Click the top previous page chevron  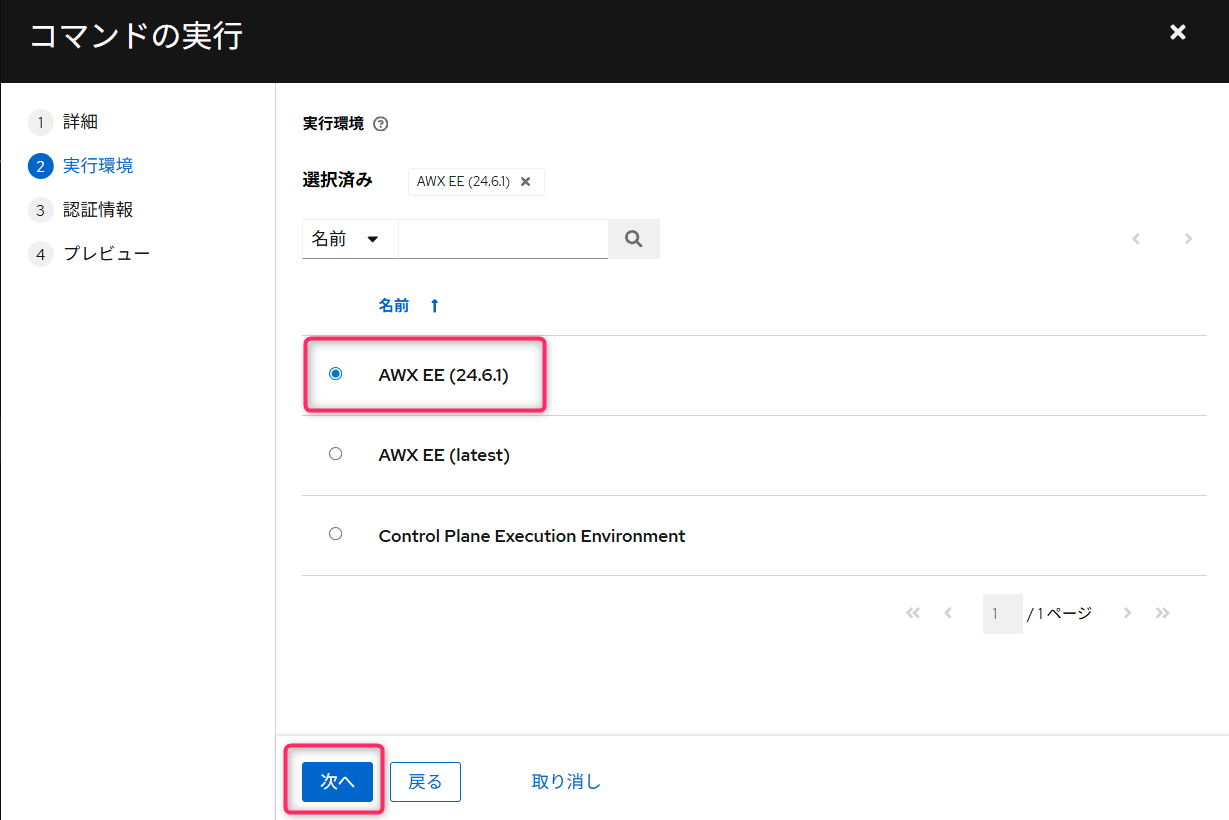[1136, 239]
